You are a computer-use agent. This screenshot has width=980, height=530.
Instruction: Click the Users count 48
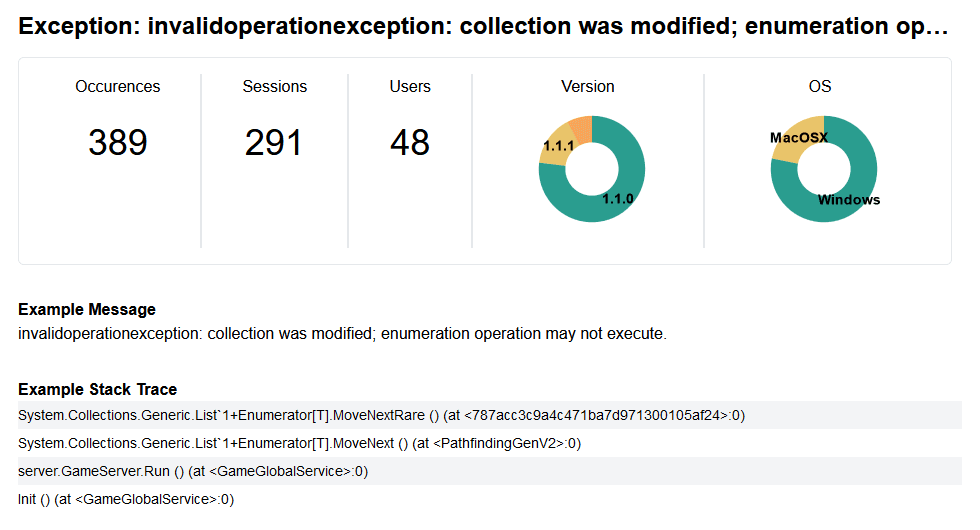(410, 143)
